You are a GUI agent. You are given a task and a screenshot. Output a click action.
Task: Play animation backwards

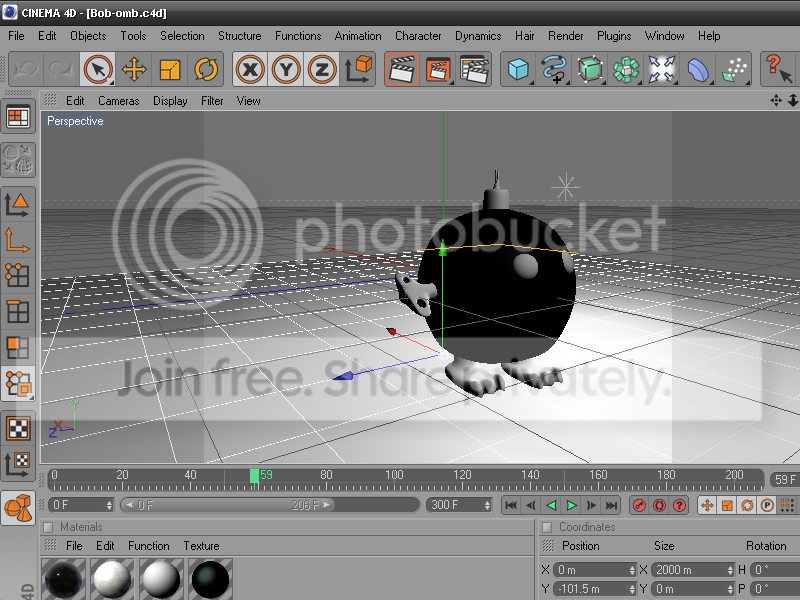click(551, 506)
